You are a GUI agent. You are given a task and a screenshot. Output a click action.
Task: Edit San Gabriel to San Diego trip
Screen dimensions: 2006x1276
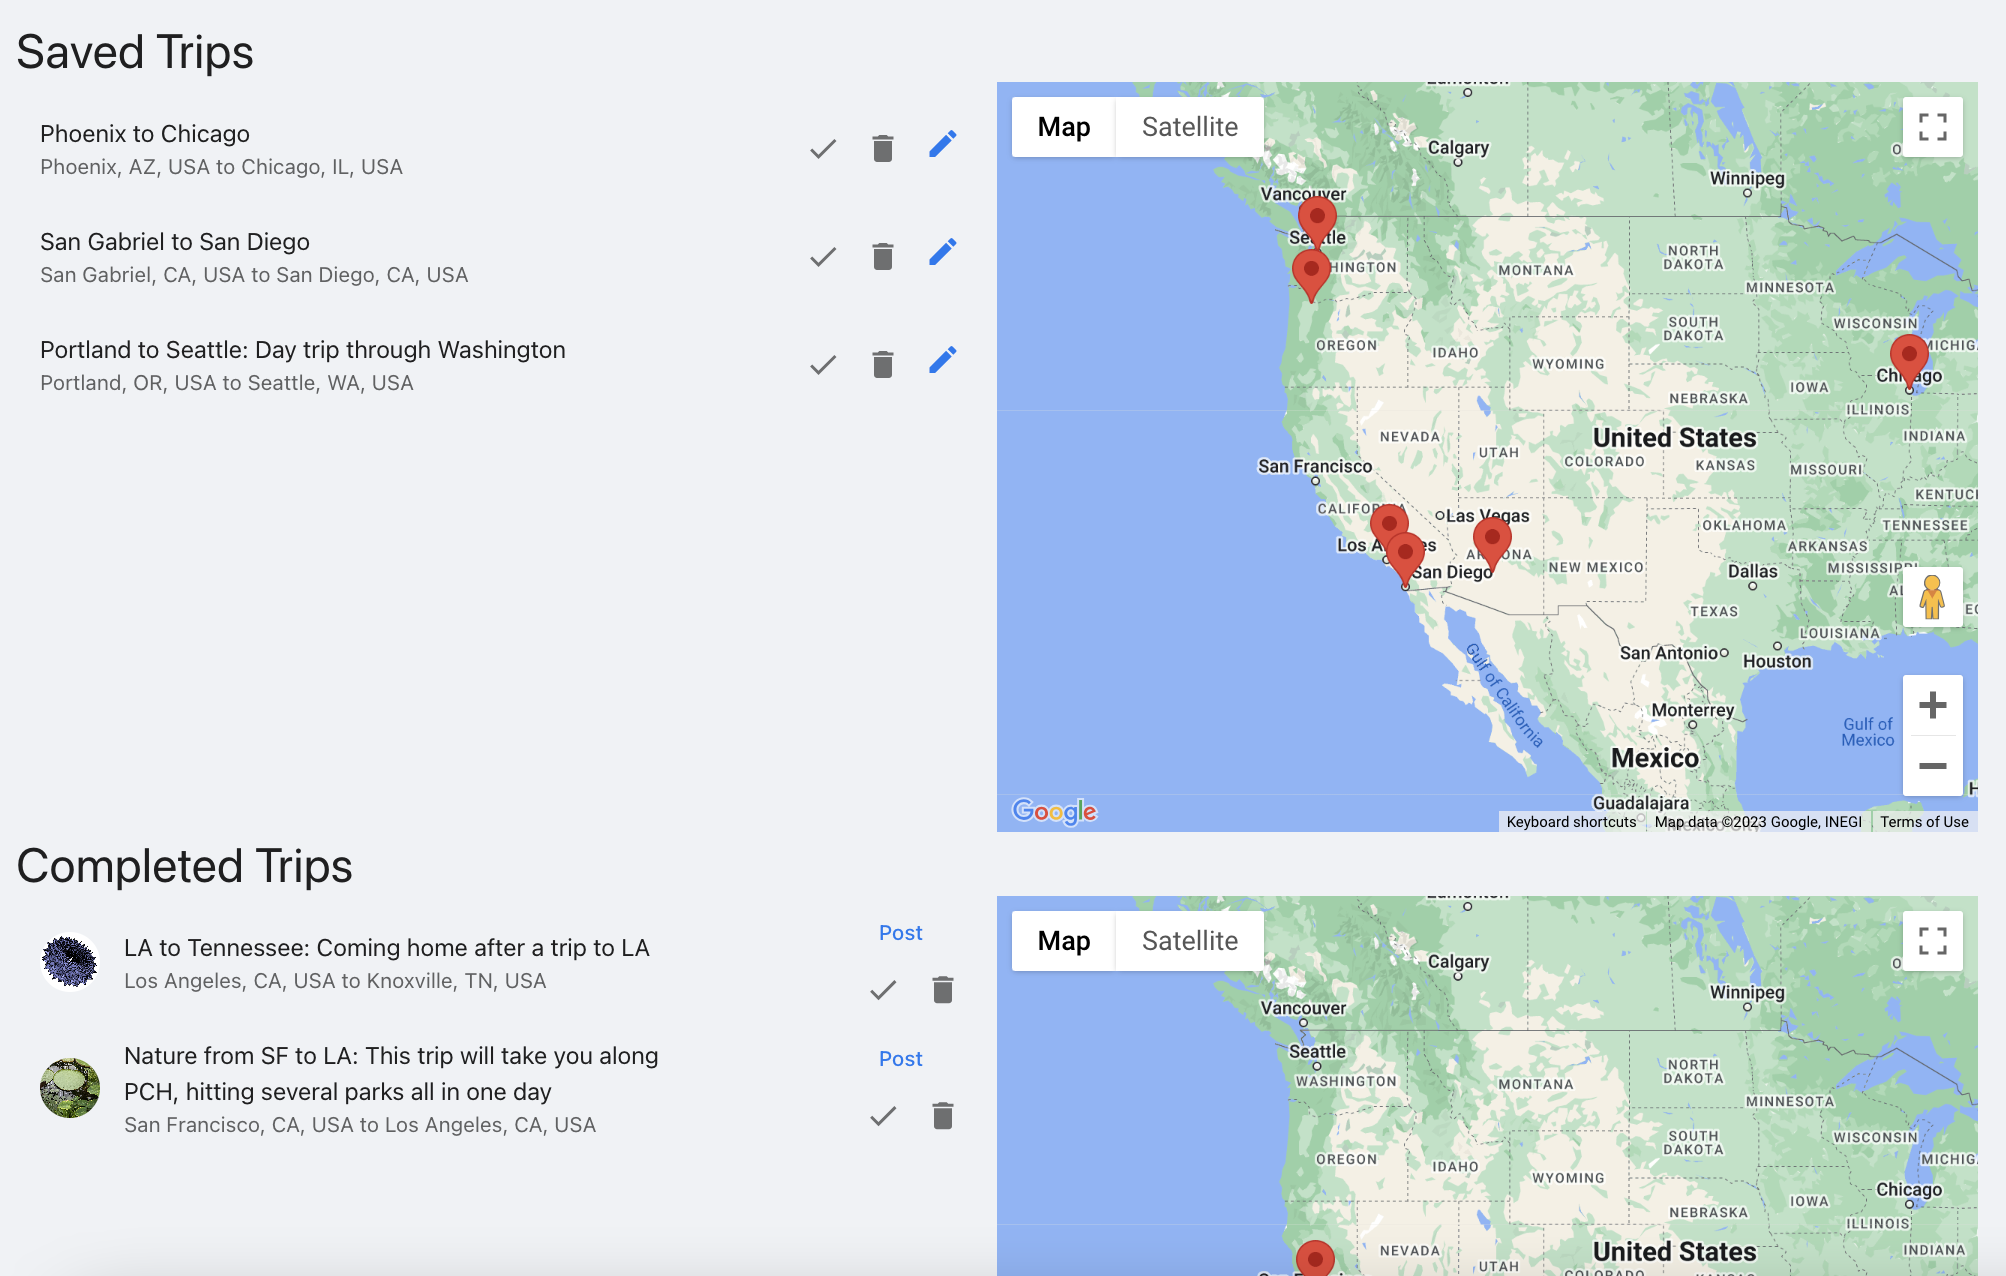click(942, 252)
